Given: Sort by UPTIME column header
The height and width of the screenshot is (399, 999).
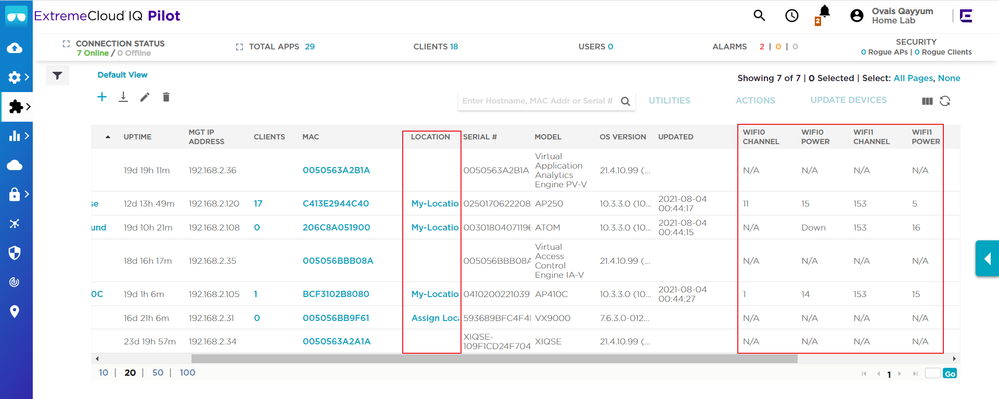Looking at the screenshot, I should [138, 137].
